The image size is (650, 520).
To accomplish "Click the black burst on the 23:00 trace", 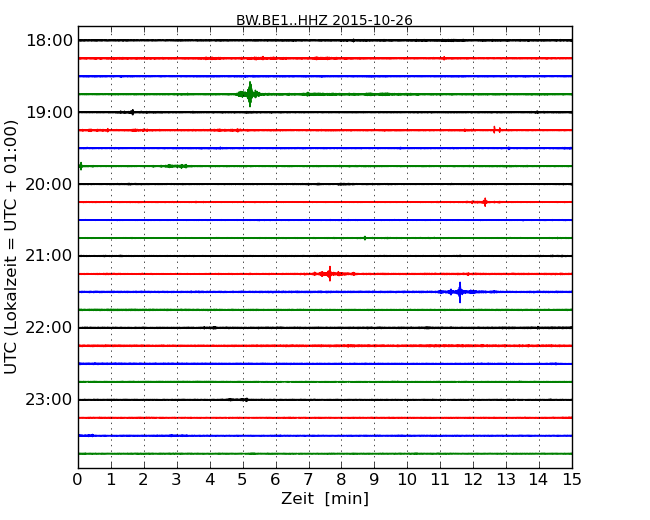I will point(238,400).
